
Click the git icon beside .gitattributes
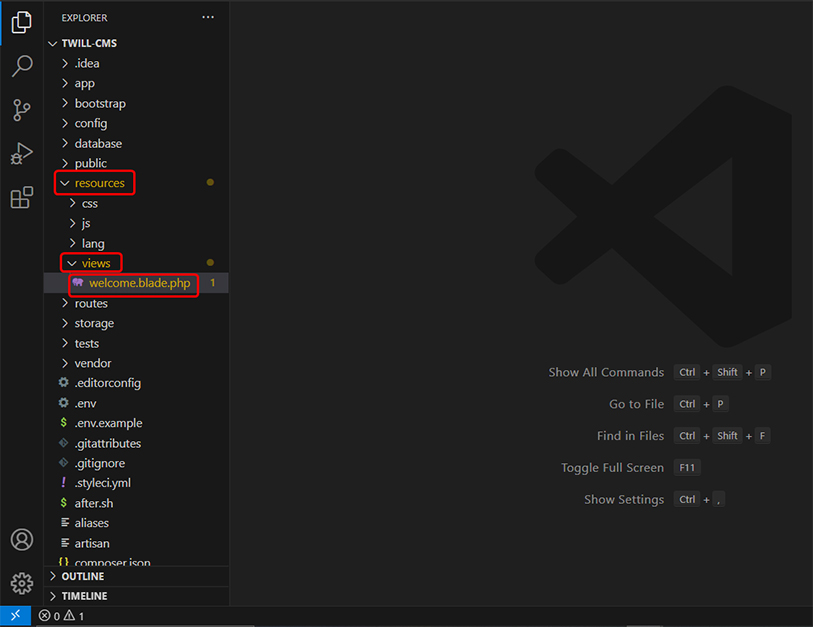click(63, 443)
